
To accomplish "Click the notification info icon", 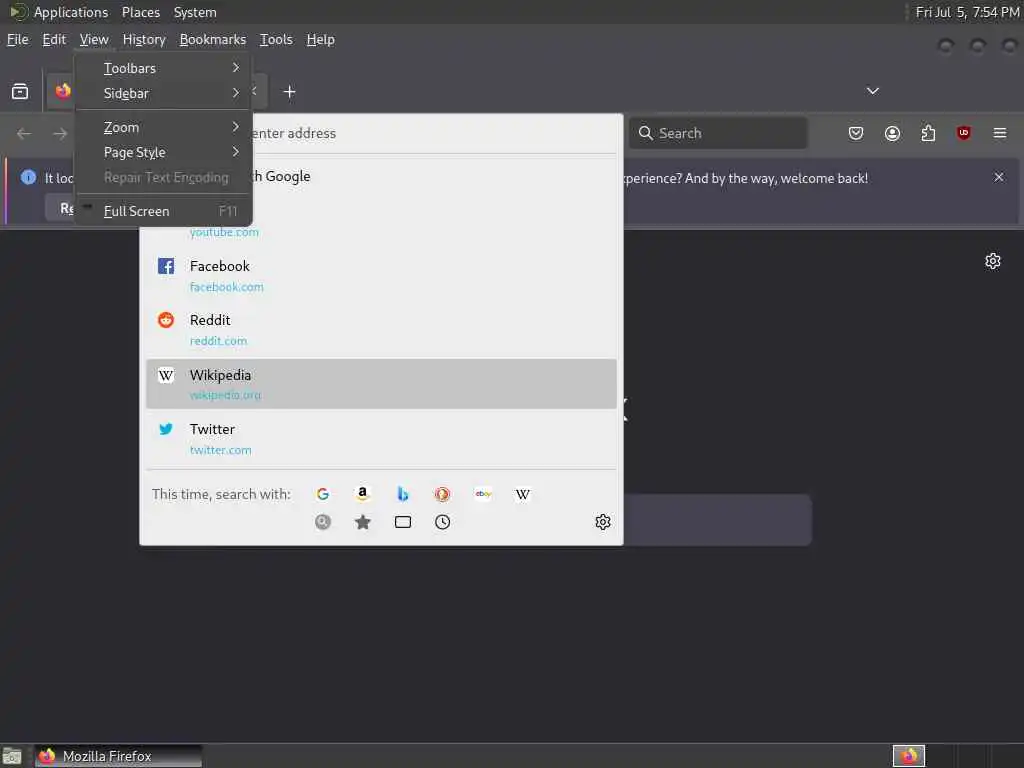I will click(x=28, y=177).
